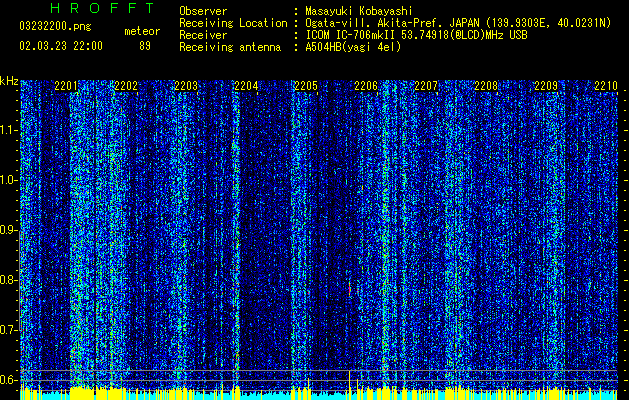Click the 2201 time marker

(x=66, y=86)
